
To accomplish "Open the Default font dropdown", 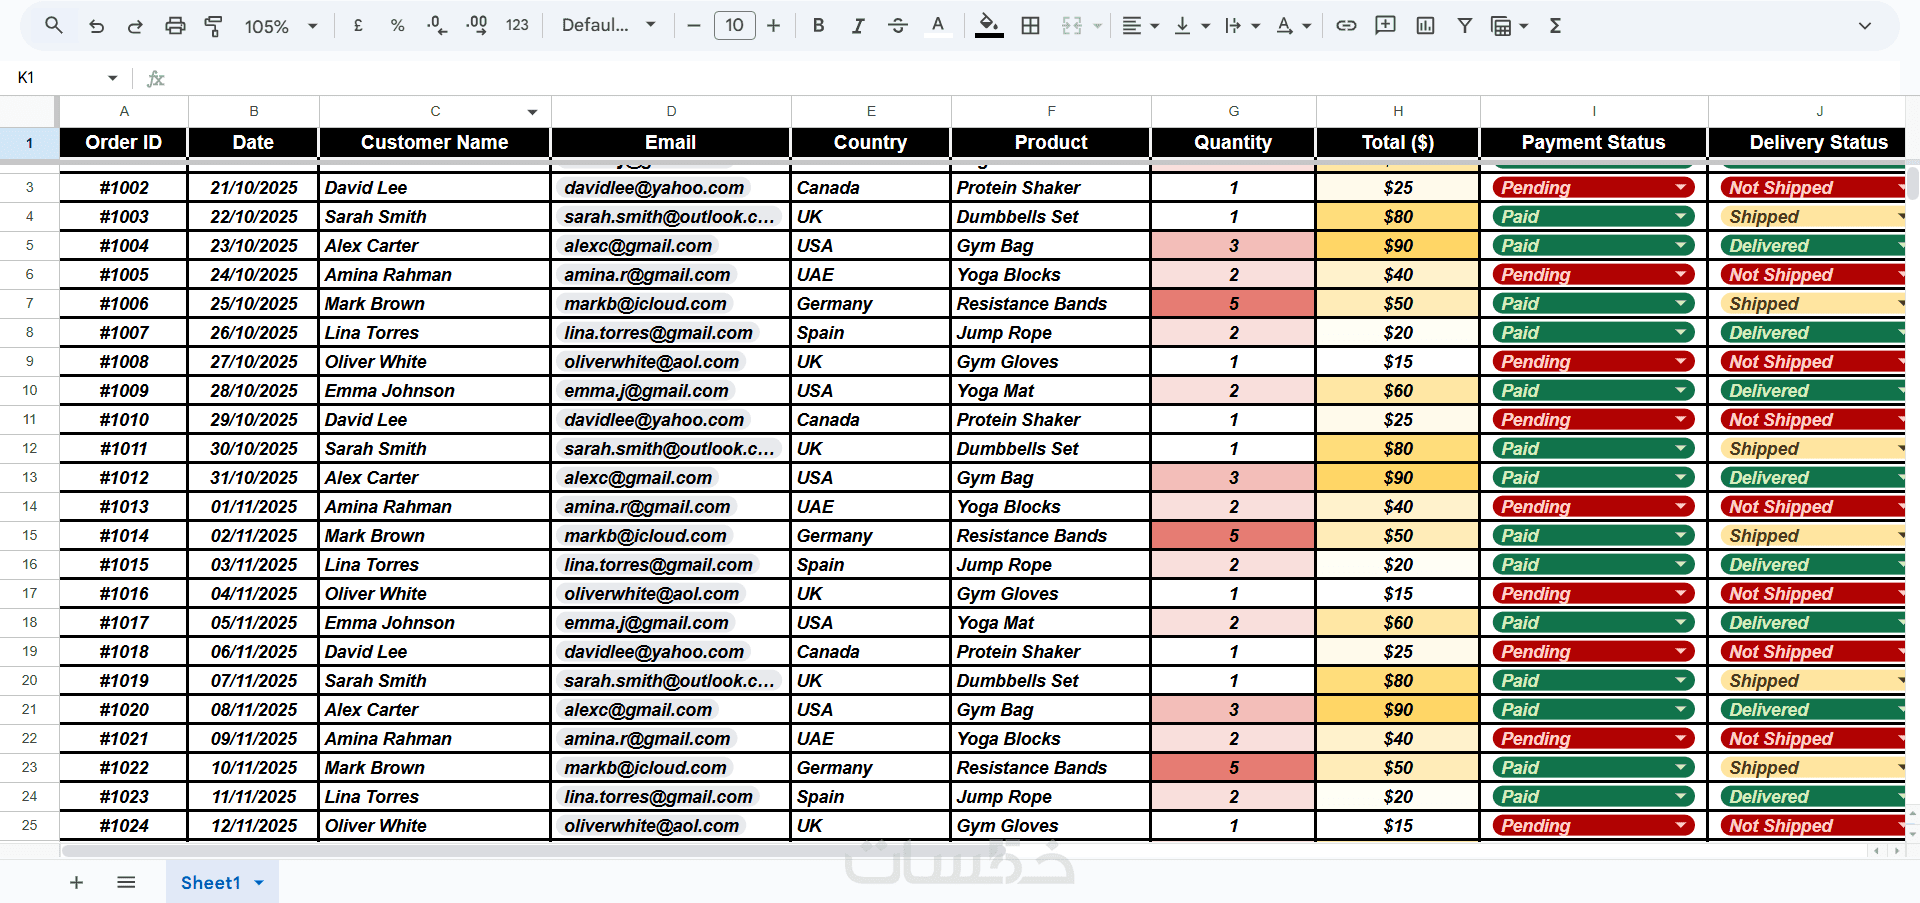I will (609, 26).
